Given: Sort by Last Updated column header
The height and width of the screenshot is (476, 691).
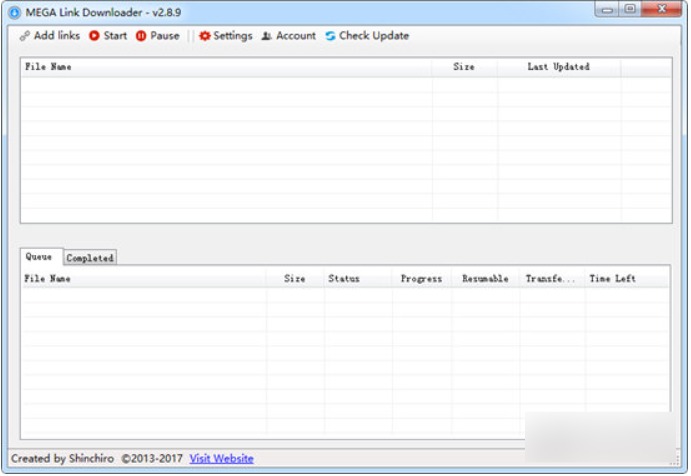Looking at the screenshot, I should (x=559, y=67).
